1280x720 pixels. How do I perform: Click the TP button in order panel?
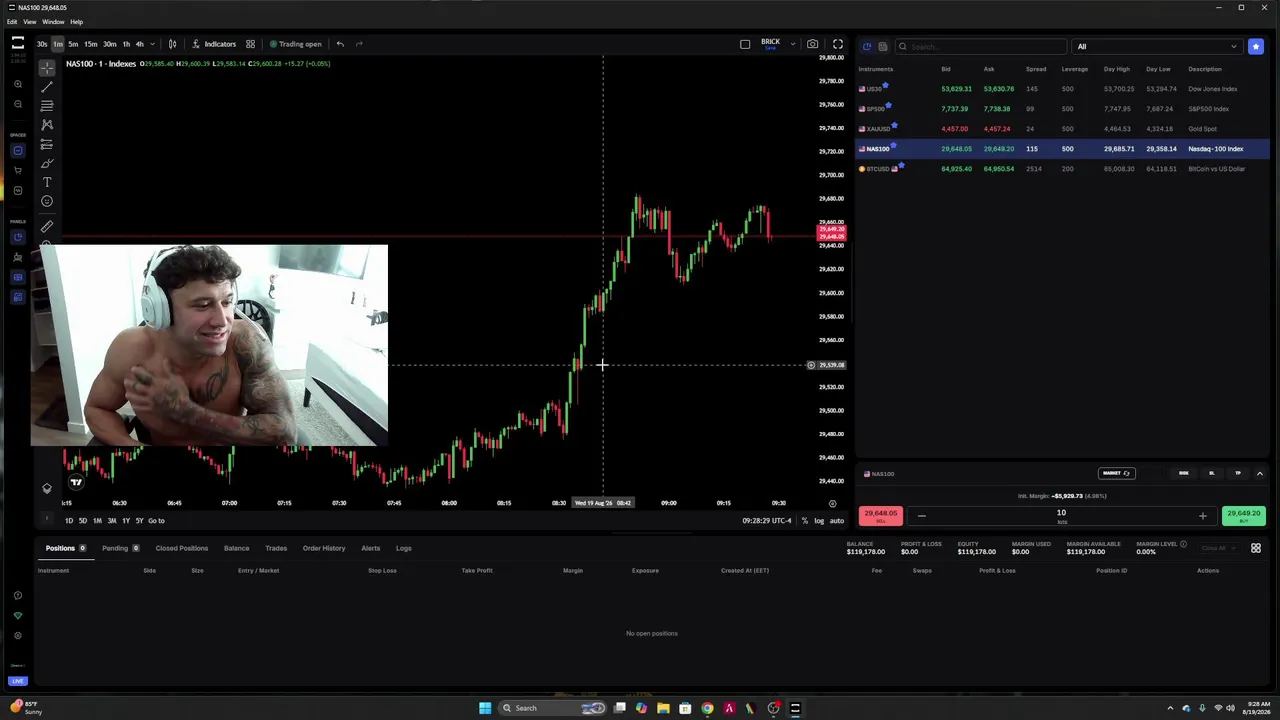[1238, 473]
